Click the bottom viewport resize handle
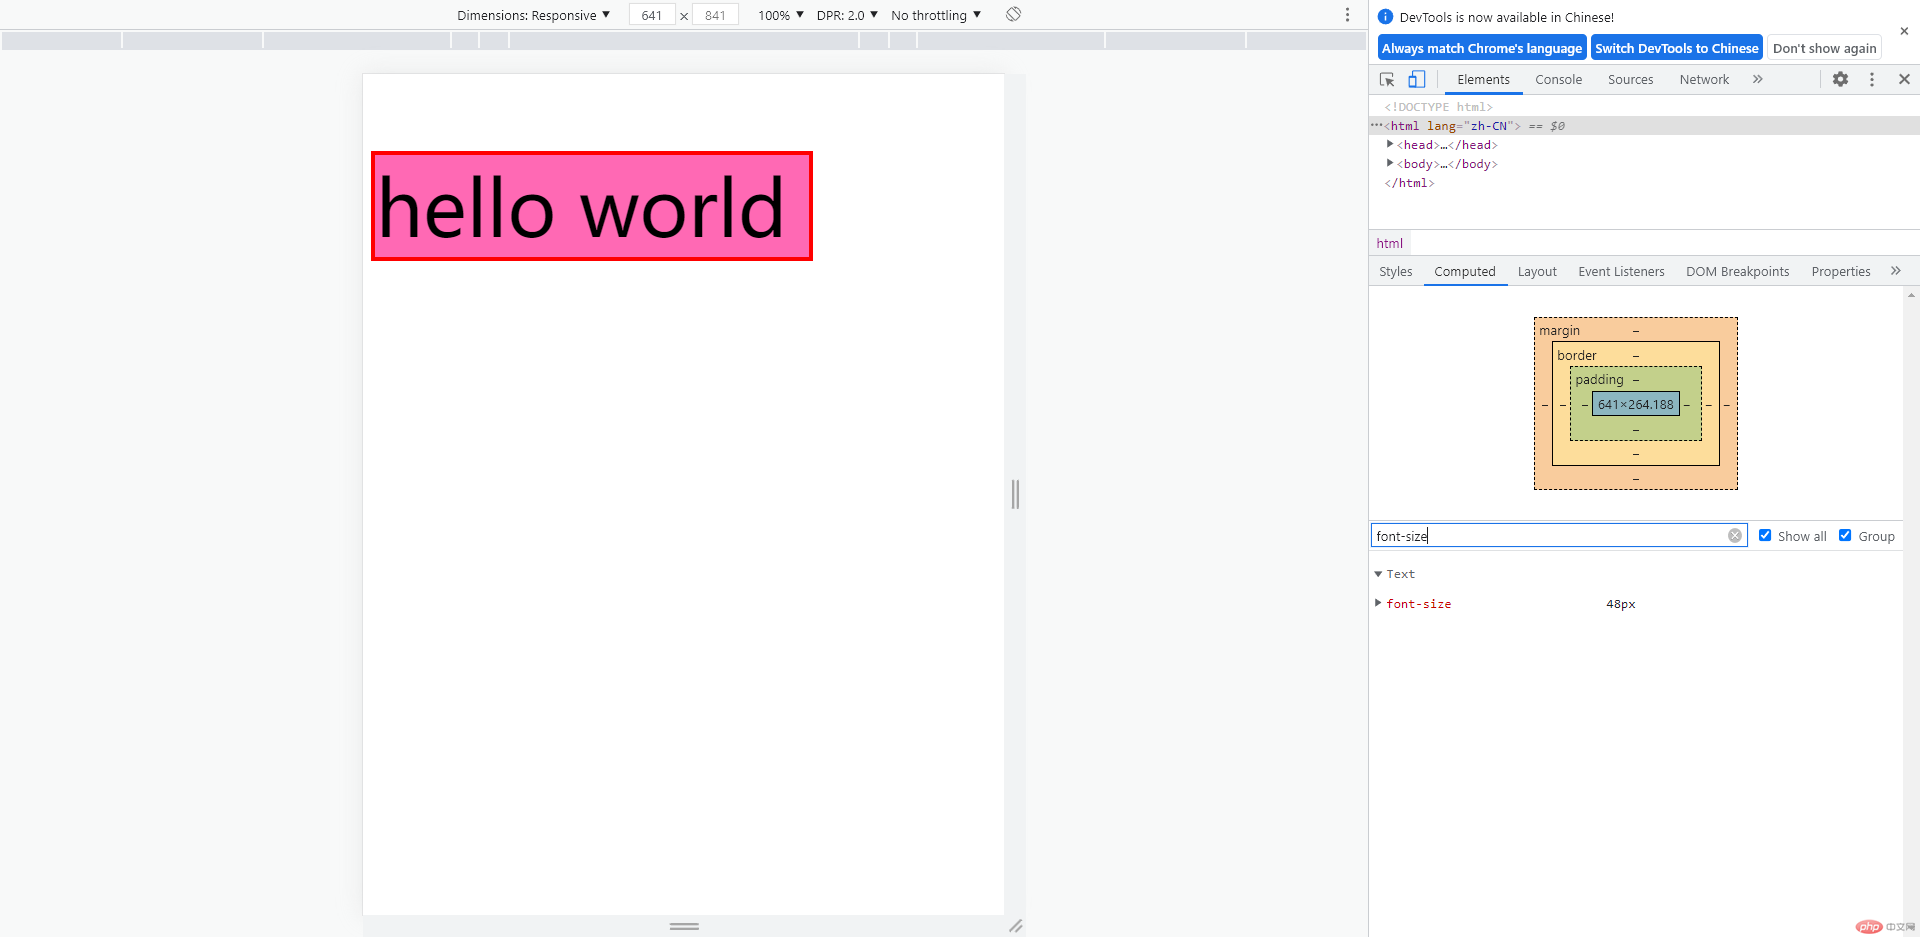This screenshot has width=1920, height=937. tap(684, 926)
